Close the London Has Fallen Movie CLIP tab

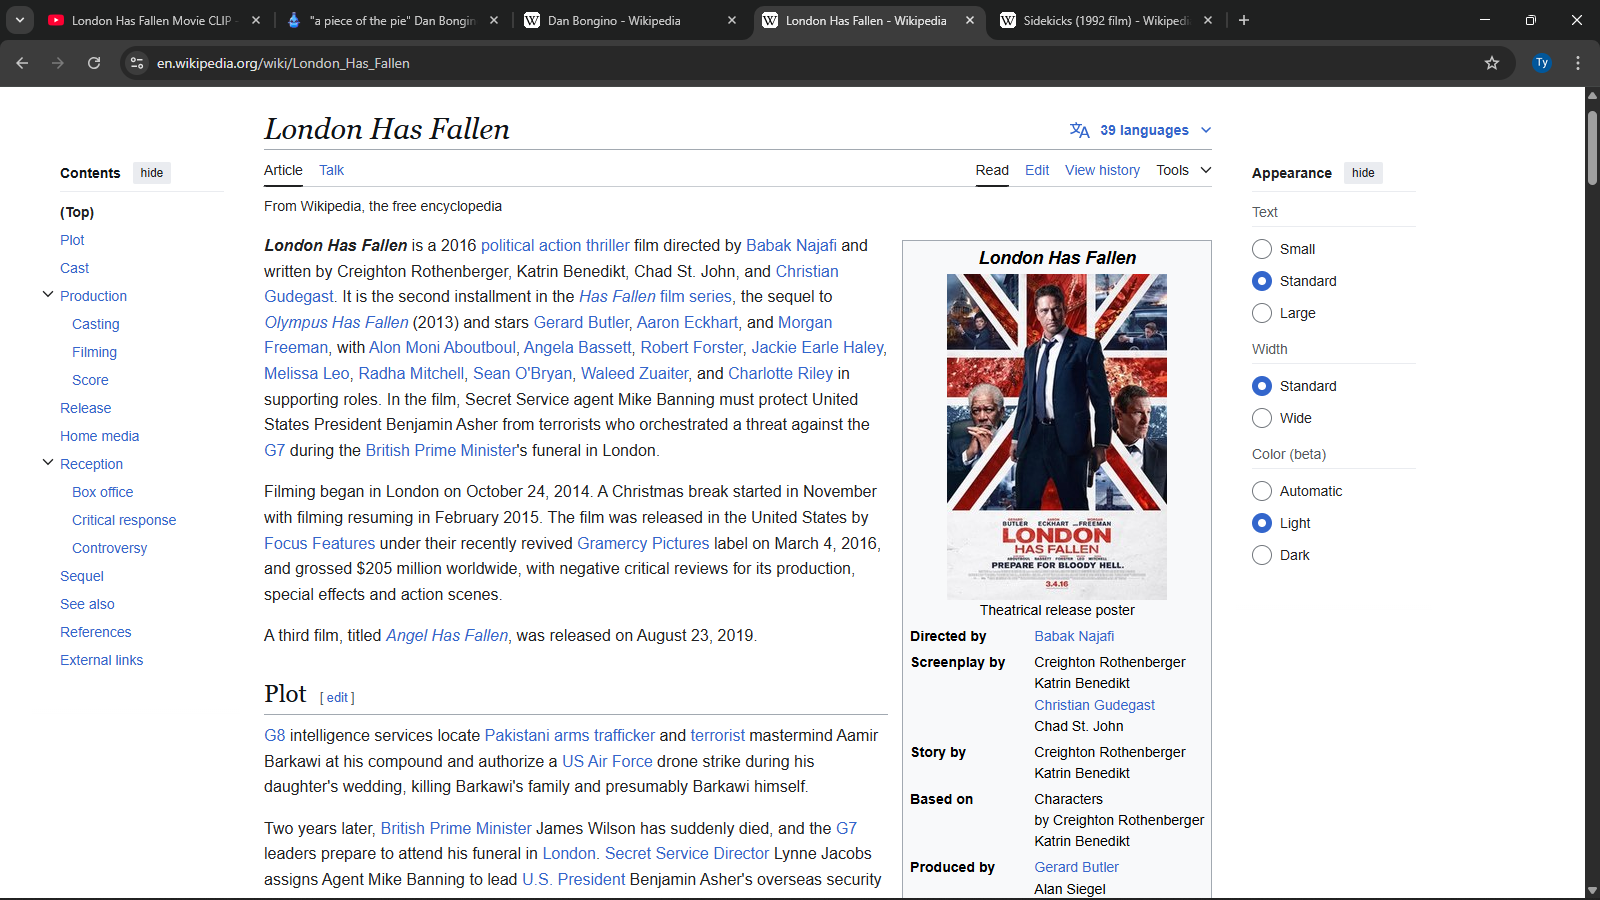tap(256, 20)
